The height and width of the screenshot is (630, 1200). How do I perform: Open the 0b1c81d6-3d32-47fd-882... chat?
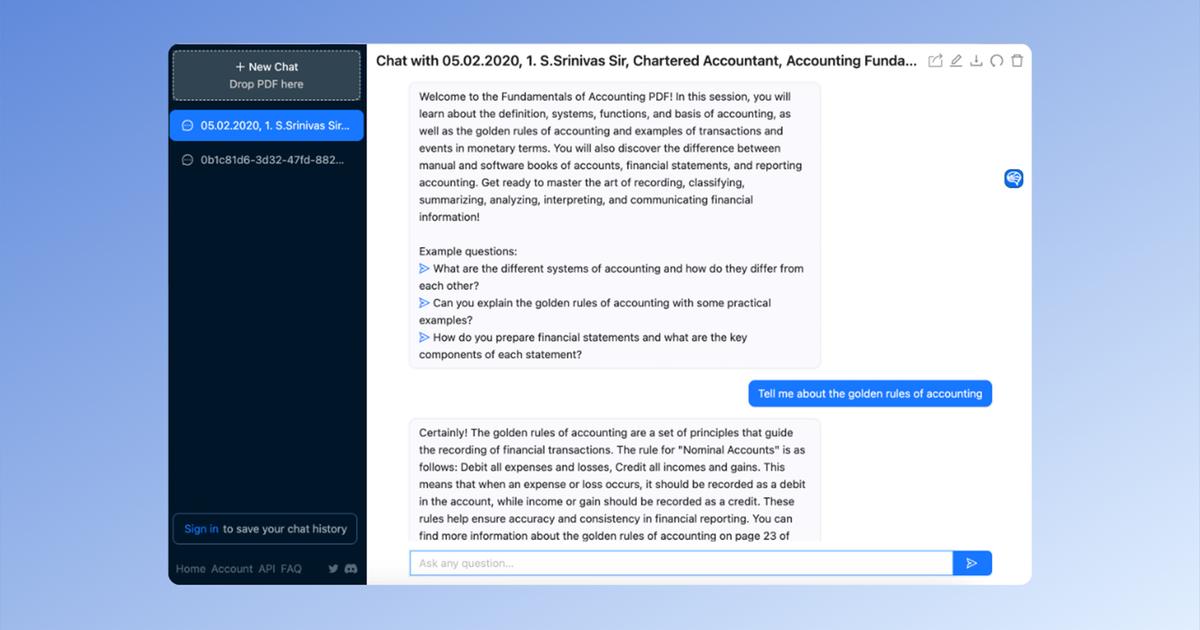(266, 160)
